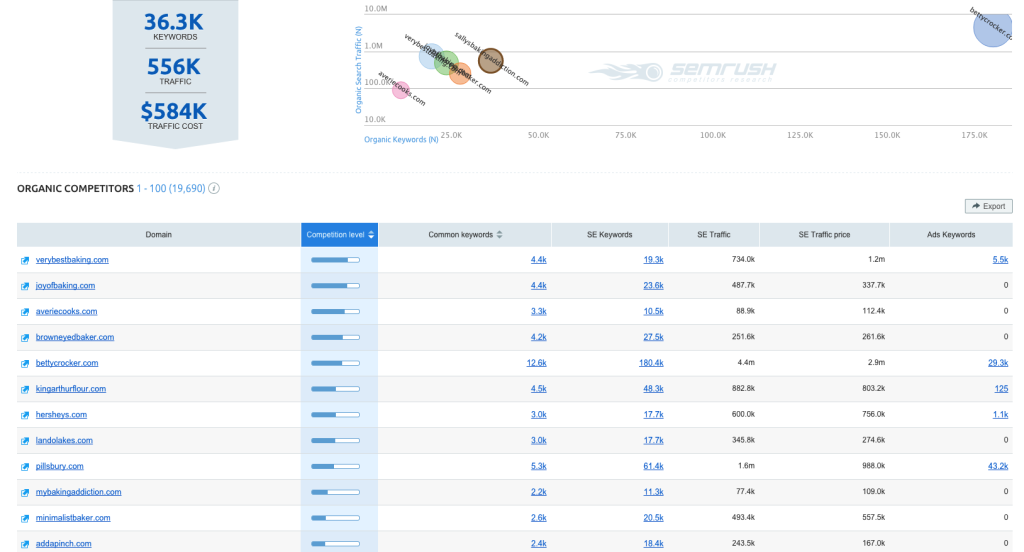This screenshot has width=1024, height=552.
Task: Click the 2.9m SE Traffic price value
Action: [876, 363]
